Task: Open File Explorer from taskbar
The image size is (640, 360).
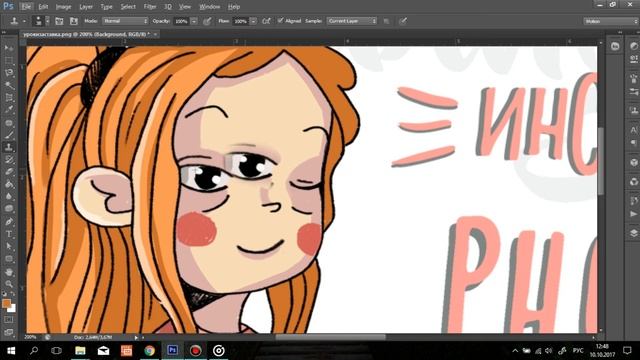Action: coord(80,351)
